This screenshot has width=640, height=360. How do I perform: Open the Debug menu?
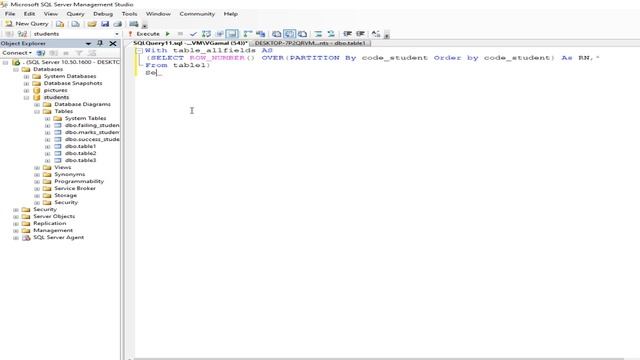pos(103,14)
